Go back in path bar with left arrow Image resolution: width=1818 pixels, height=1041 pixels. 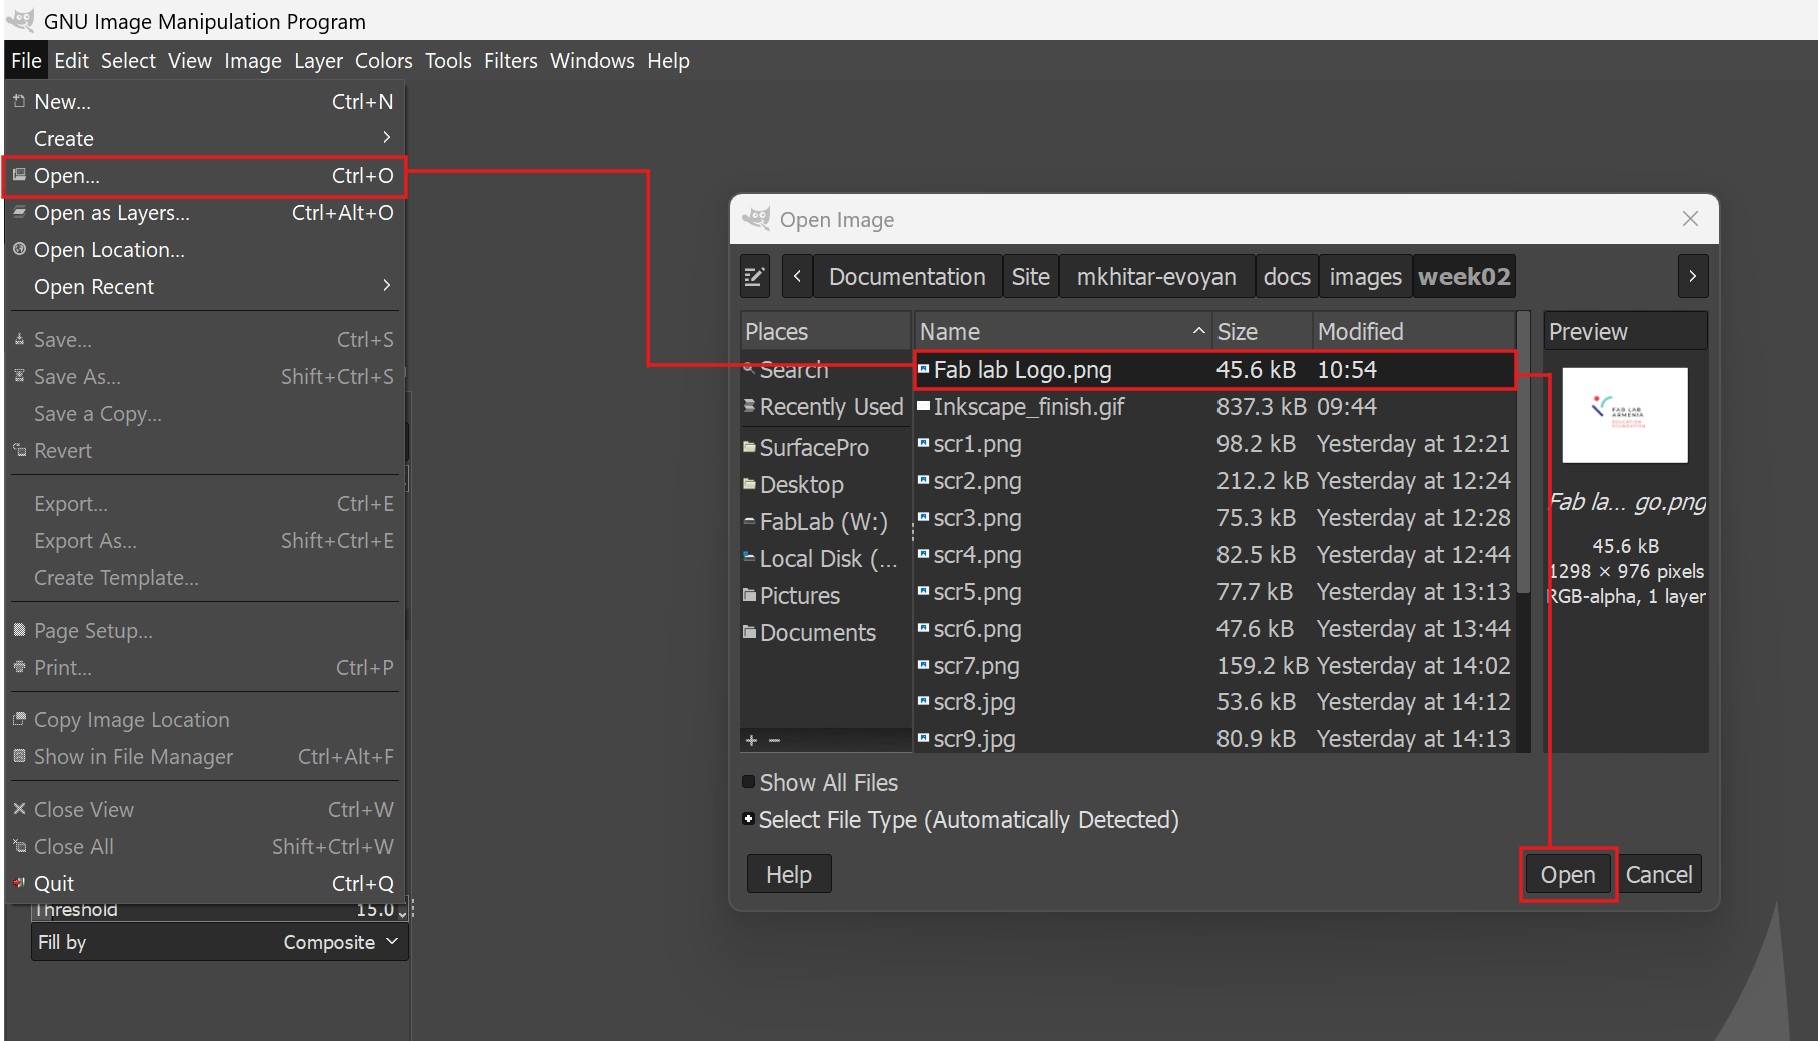[x=797, y=277]
